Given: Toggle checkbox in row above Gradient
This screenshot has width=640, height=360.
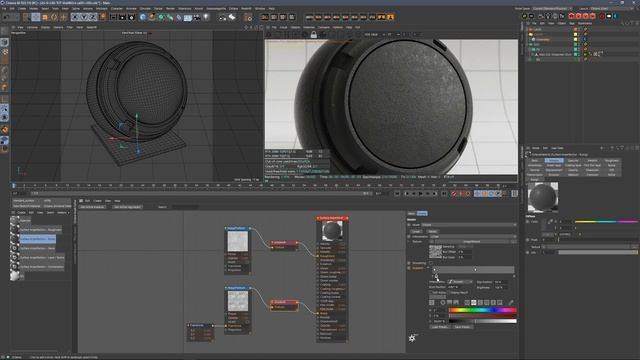Looking at the screenshot, I should tap(431, 263).
